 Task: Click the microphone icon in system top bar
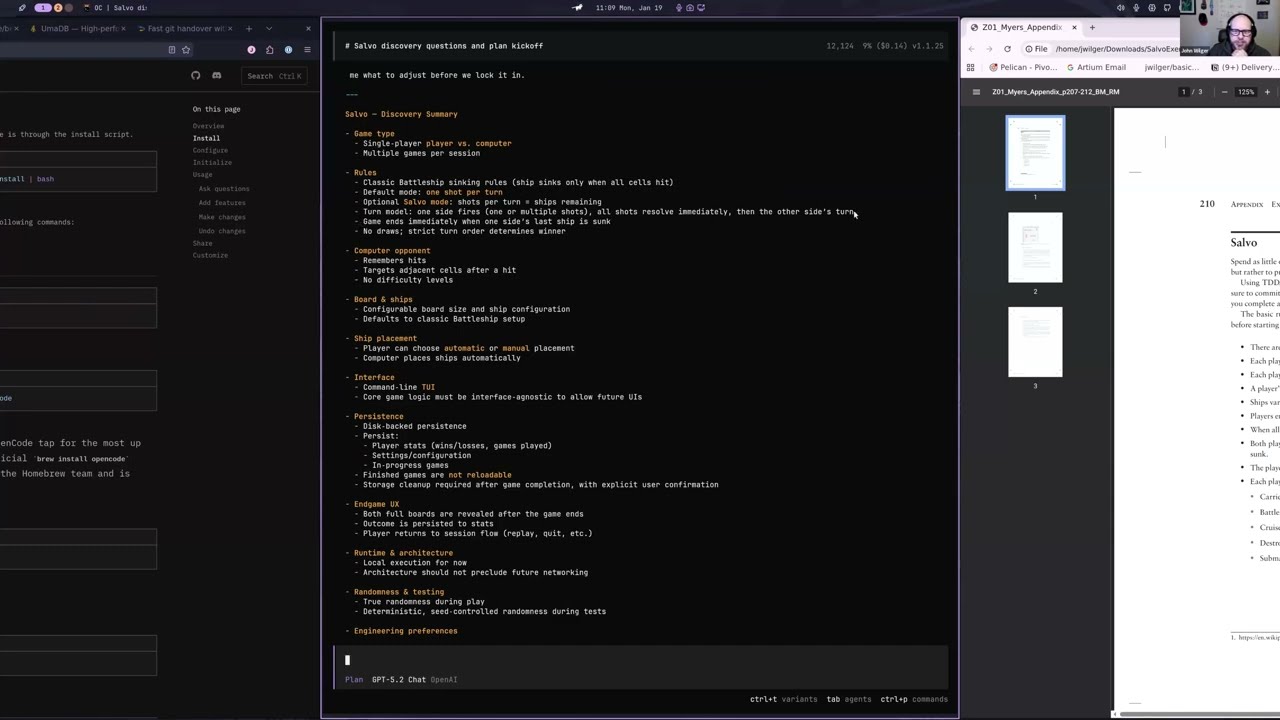tap(1136, 7)
